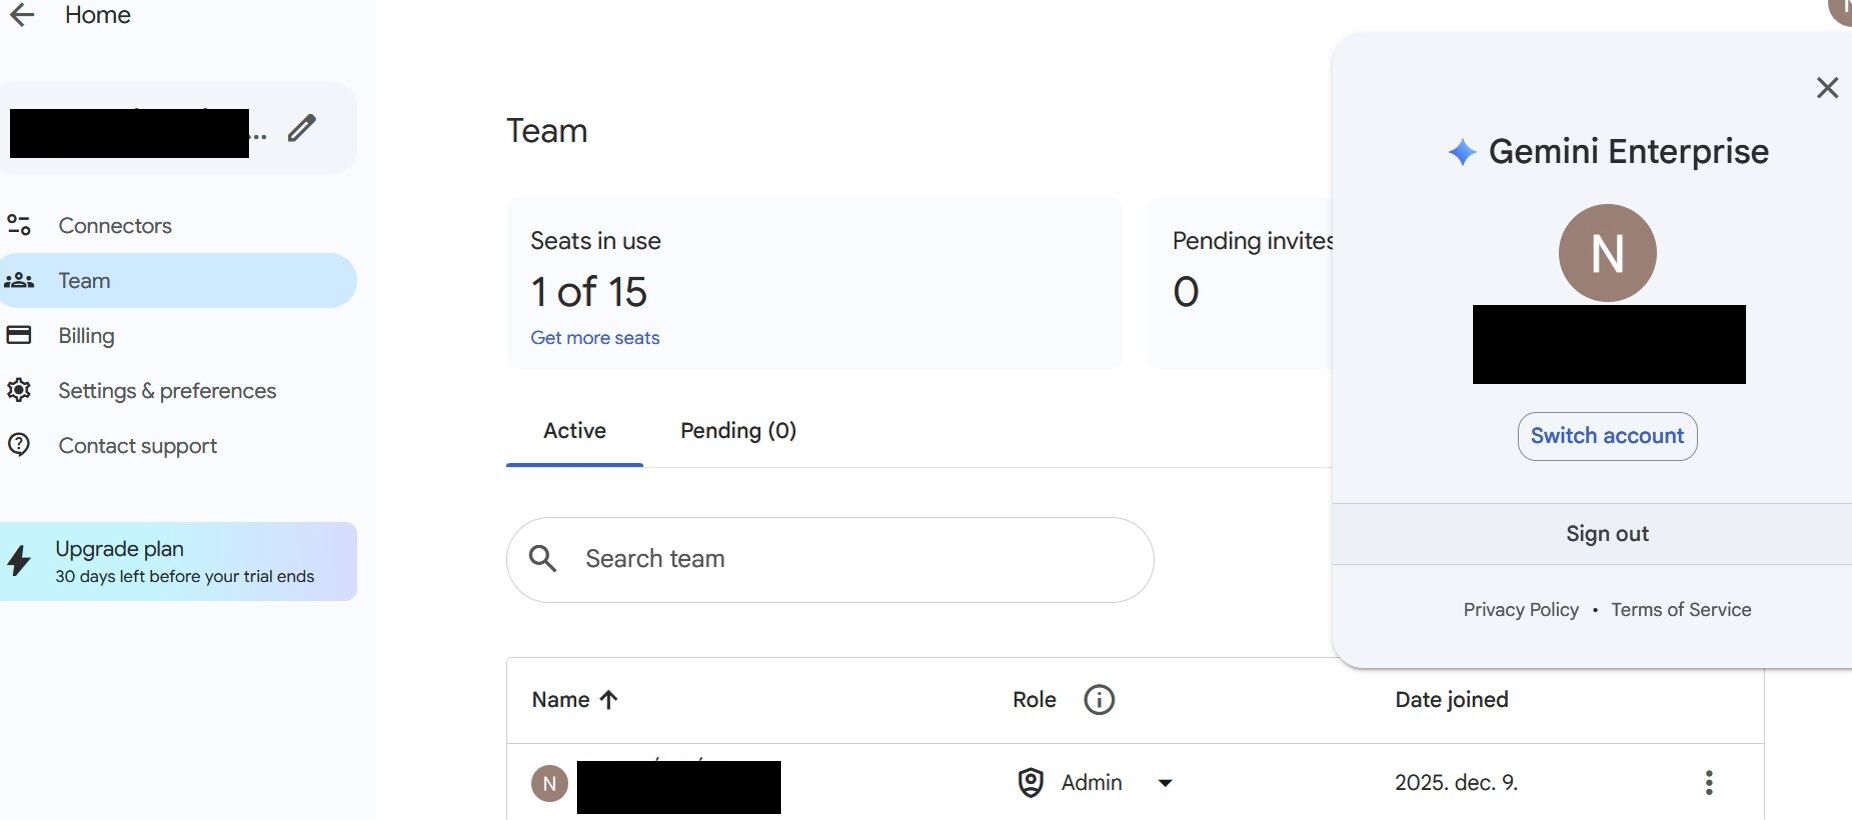This screenshot has width=1852, height=820.
Task: Click the Name sort arrow
Action: click(x=608, y=700)
